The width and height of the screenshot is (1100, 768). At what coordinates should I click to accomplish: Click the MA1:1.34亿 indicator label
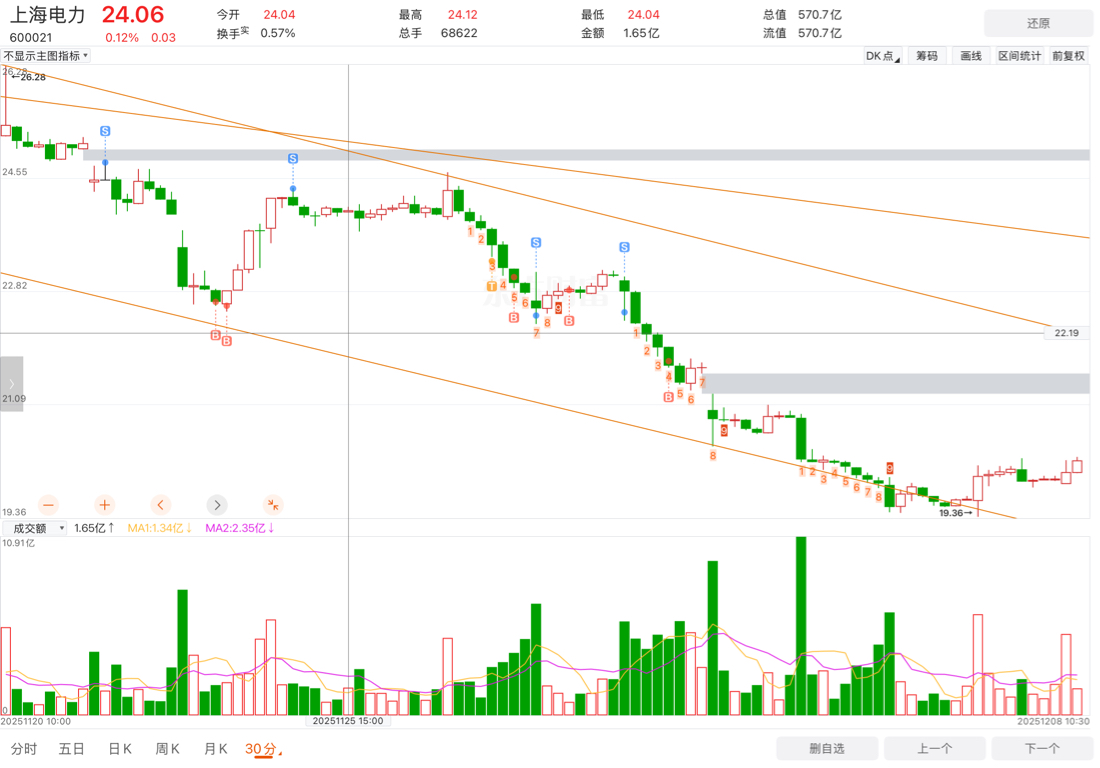pos(159,528)
